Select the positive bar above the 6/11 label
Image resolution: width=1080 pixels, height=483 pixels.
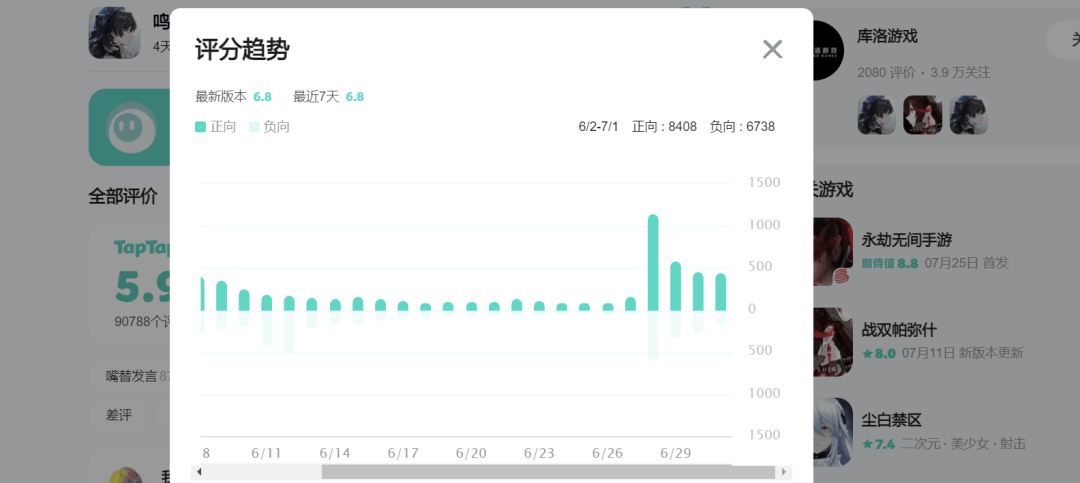tap(267, 302)
